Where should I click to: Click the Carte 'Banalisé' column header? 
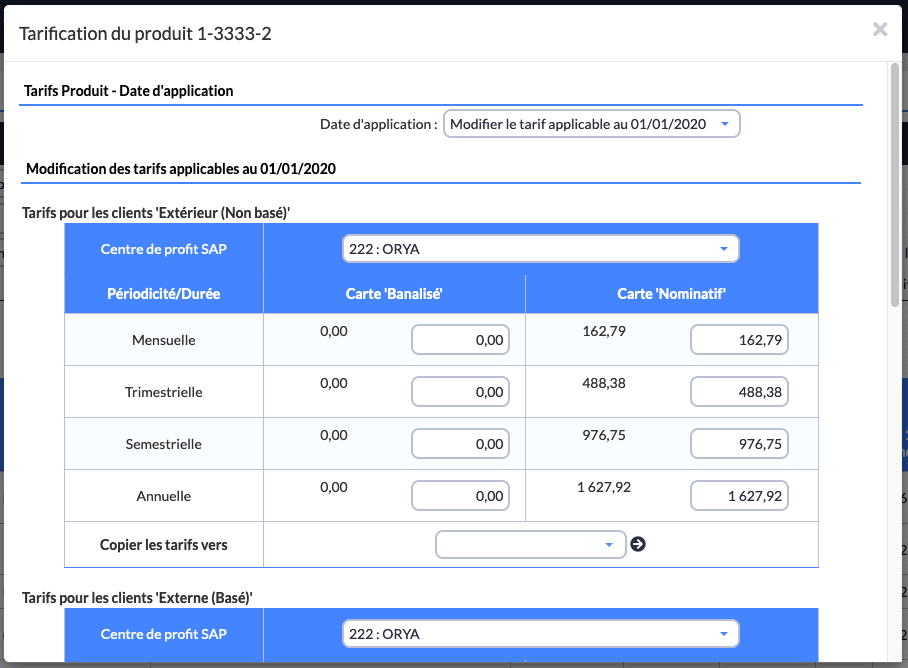[394, 294]
